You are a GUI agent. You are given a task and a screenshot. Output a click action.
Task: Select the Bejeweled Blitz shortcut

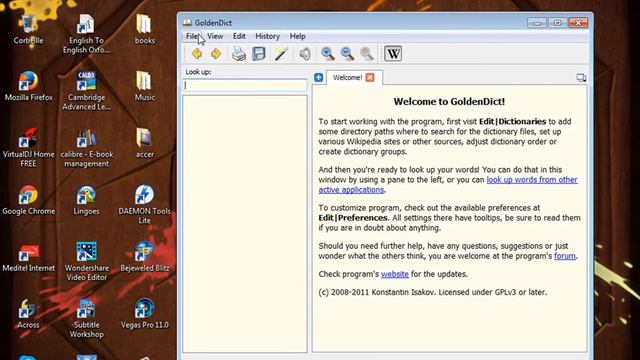pyautogui.click(x=144, y=256)
